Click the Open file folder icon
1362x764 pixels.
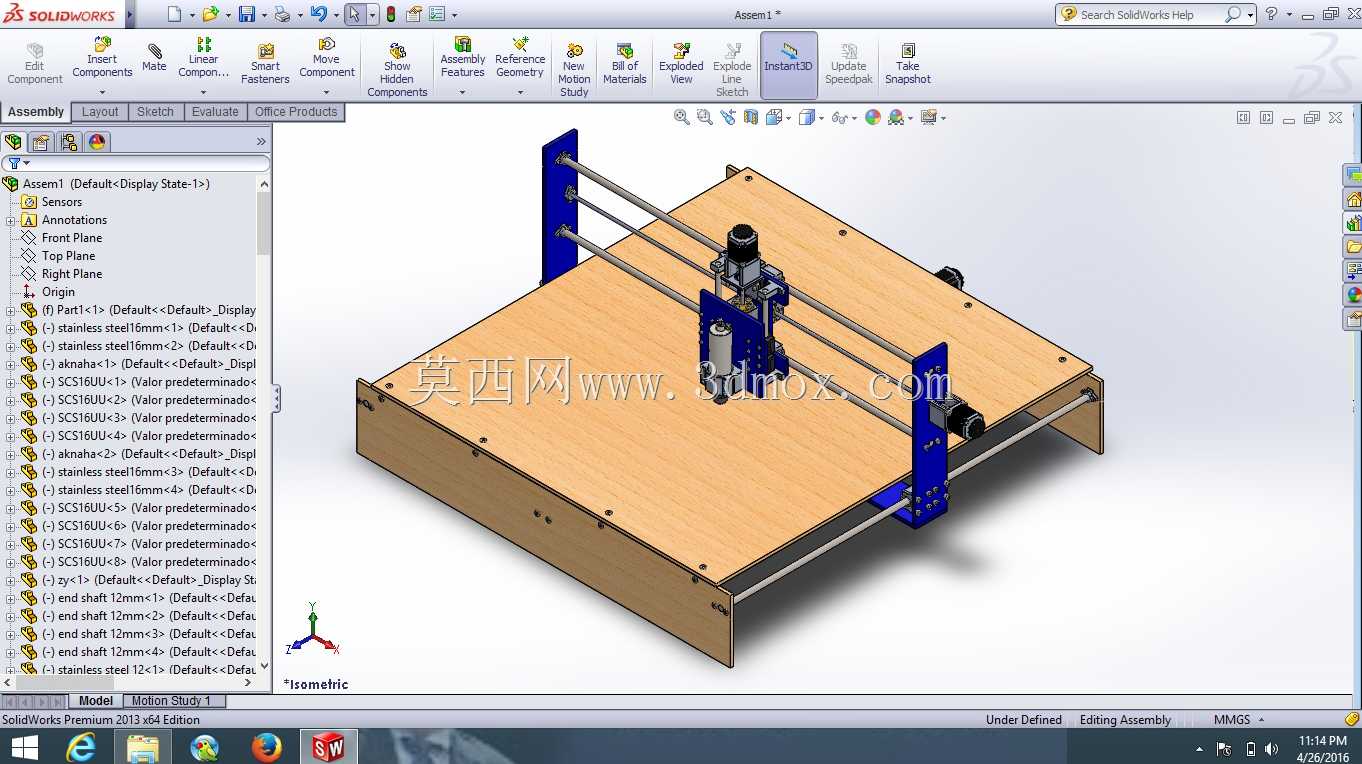pos(210,14)
